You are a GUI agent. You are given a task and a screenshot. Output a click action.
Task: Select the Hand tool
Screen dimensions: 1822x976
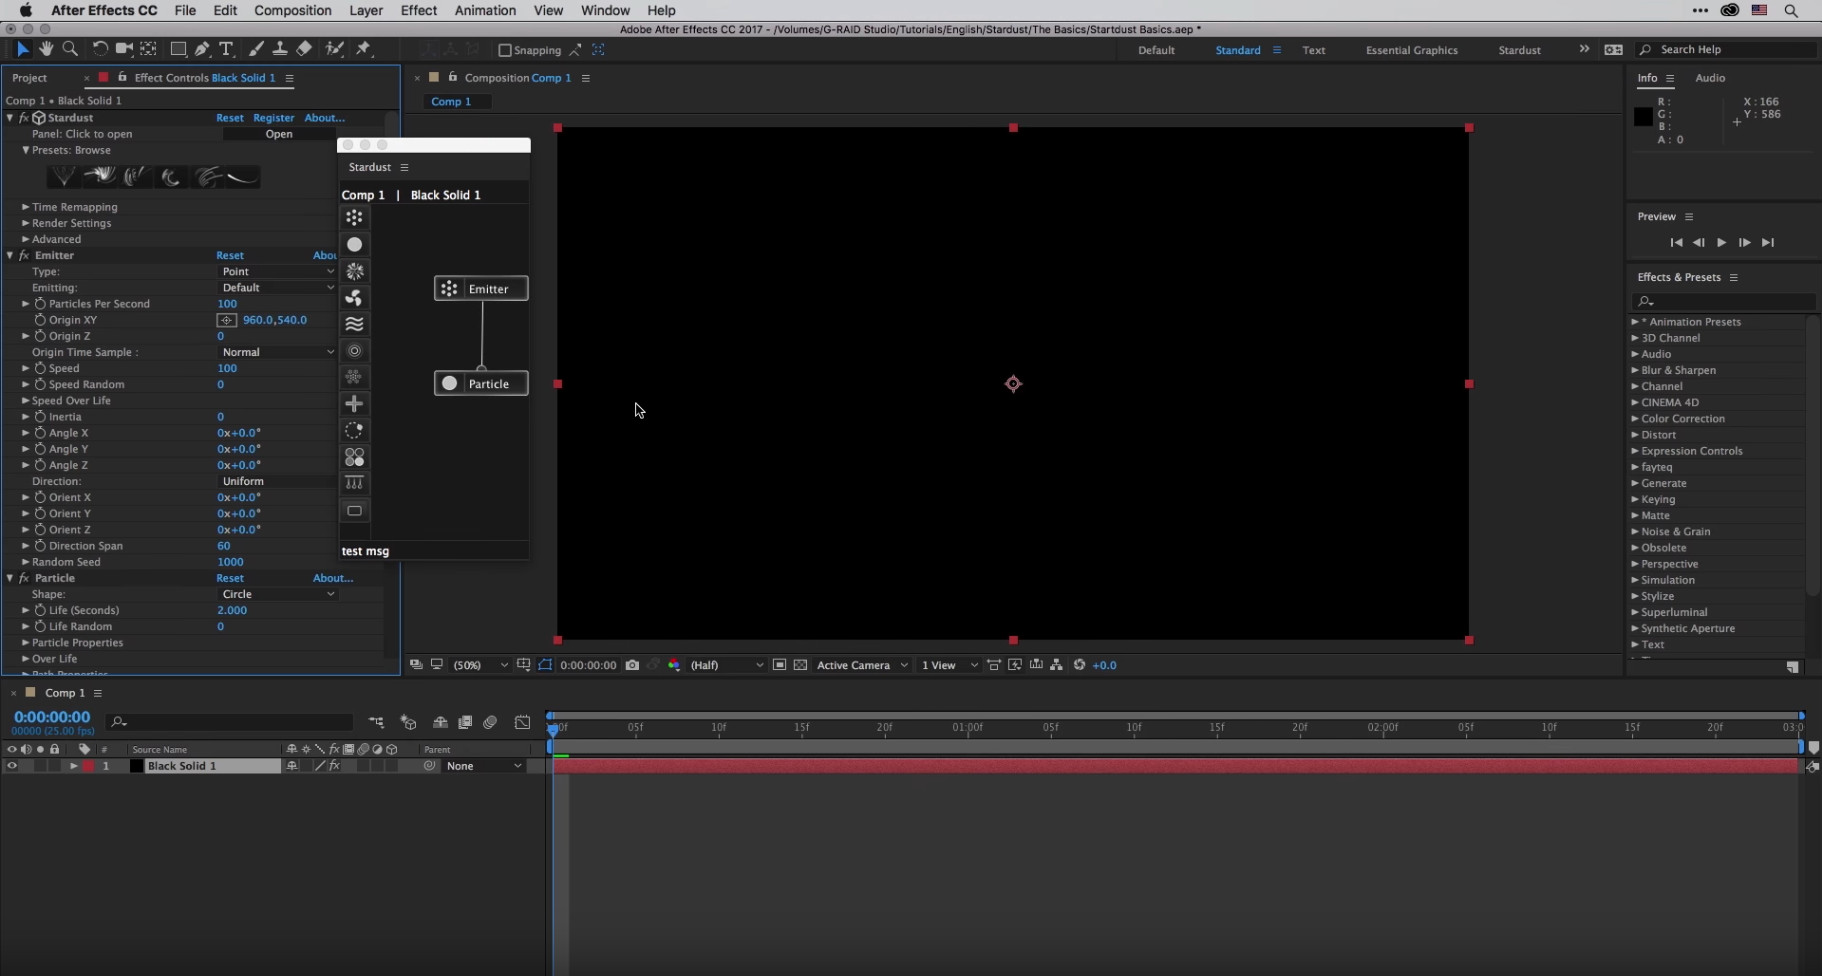tap(46, 49)
